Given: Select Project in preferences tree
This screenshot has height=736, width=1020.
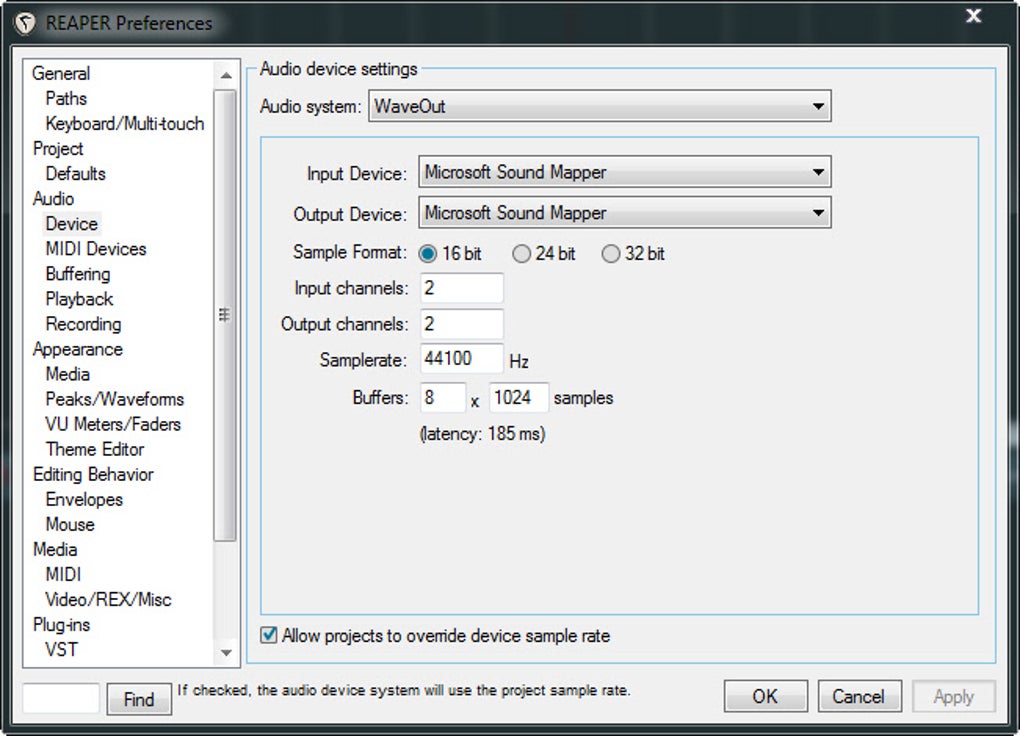Looking at the screenshot, I should [58, 148].
